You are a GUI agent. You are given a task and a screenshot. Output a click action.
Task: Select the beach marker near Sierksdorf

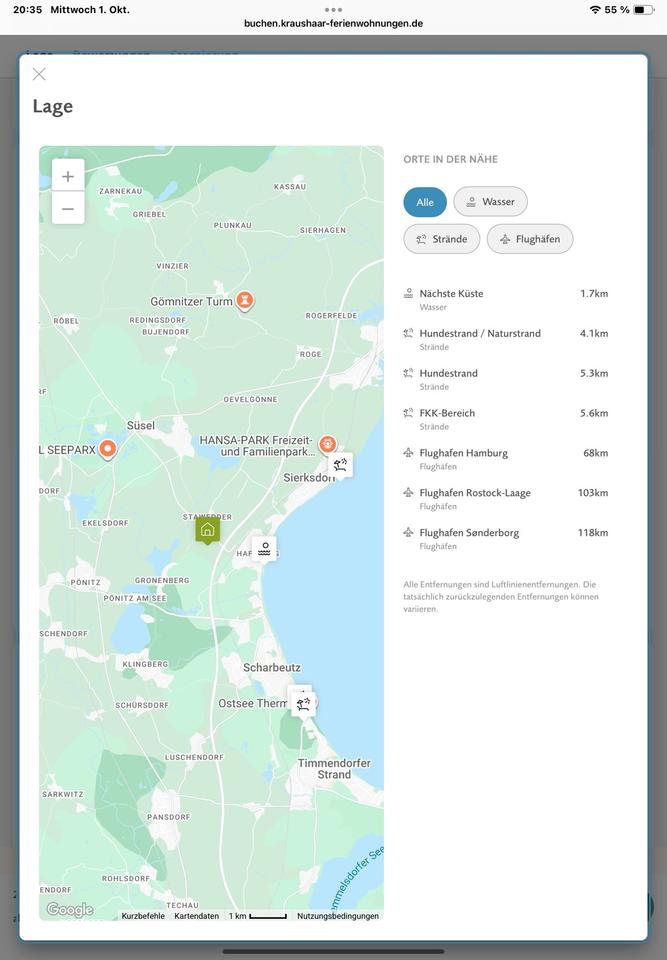341,464
